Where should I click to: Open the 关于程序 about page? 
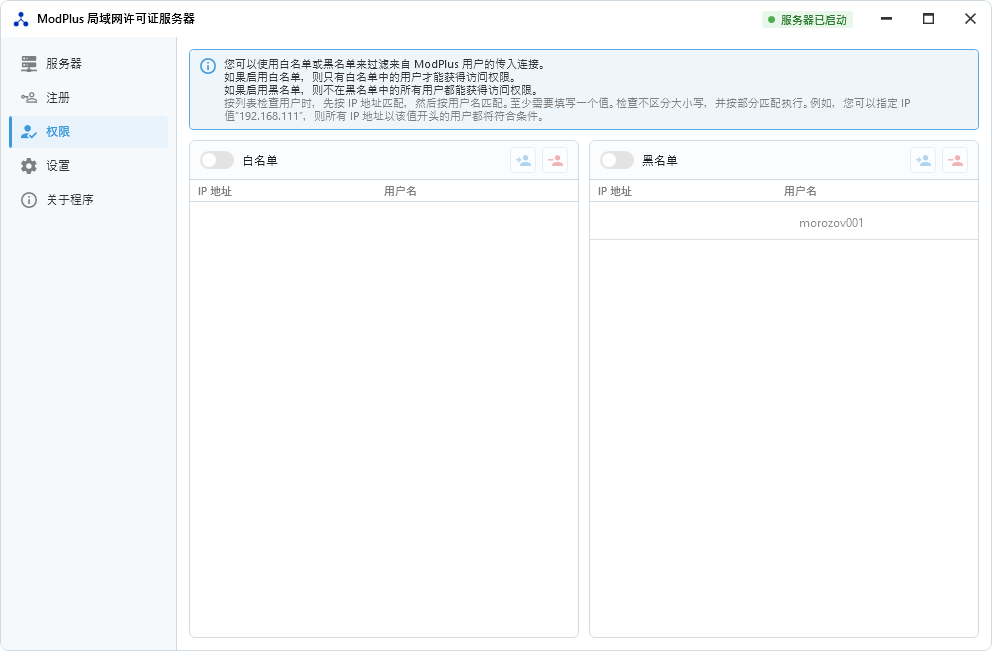[89, 200]
